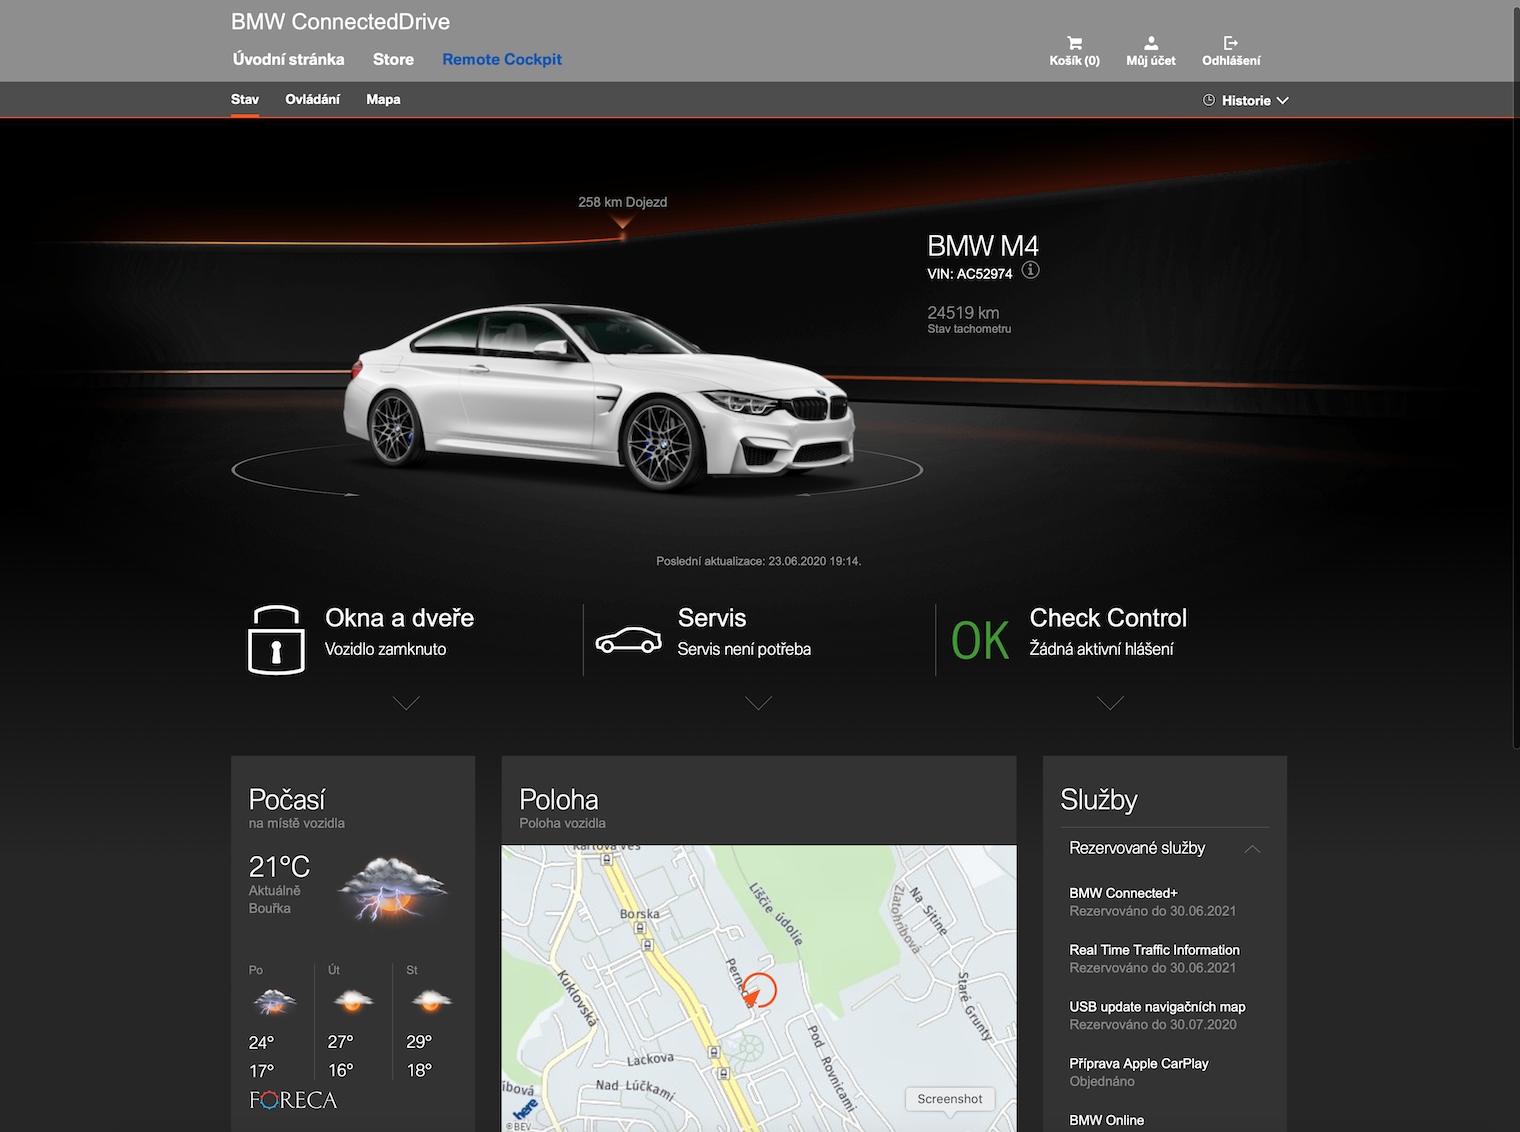Screen dimensions: 1520x1132
Task: Expand the Okna a dveře details chevron
Action: (x=406, y=703)
